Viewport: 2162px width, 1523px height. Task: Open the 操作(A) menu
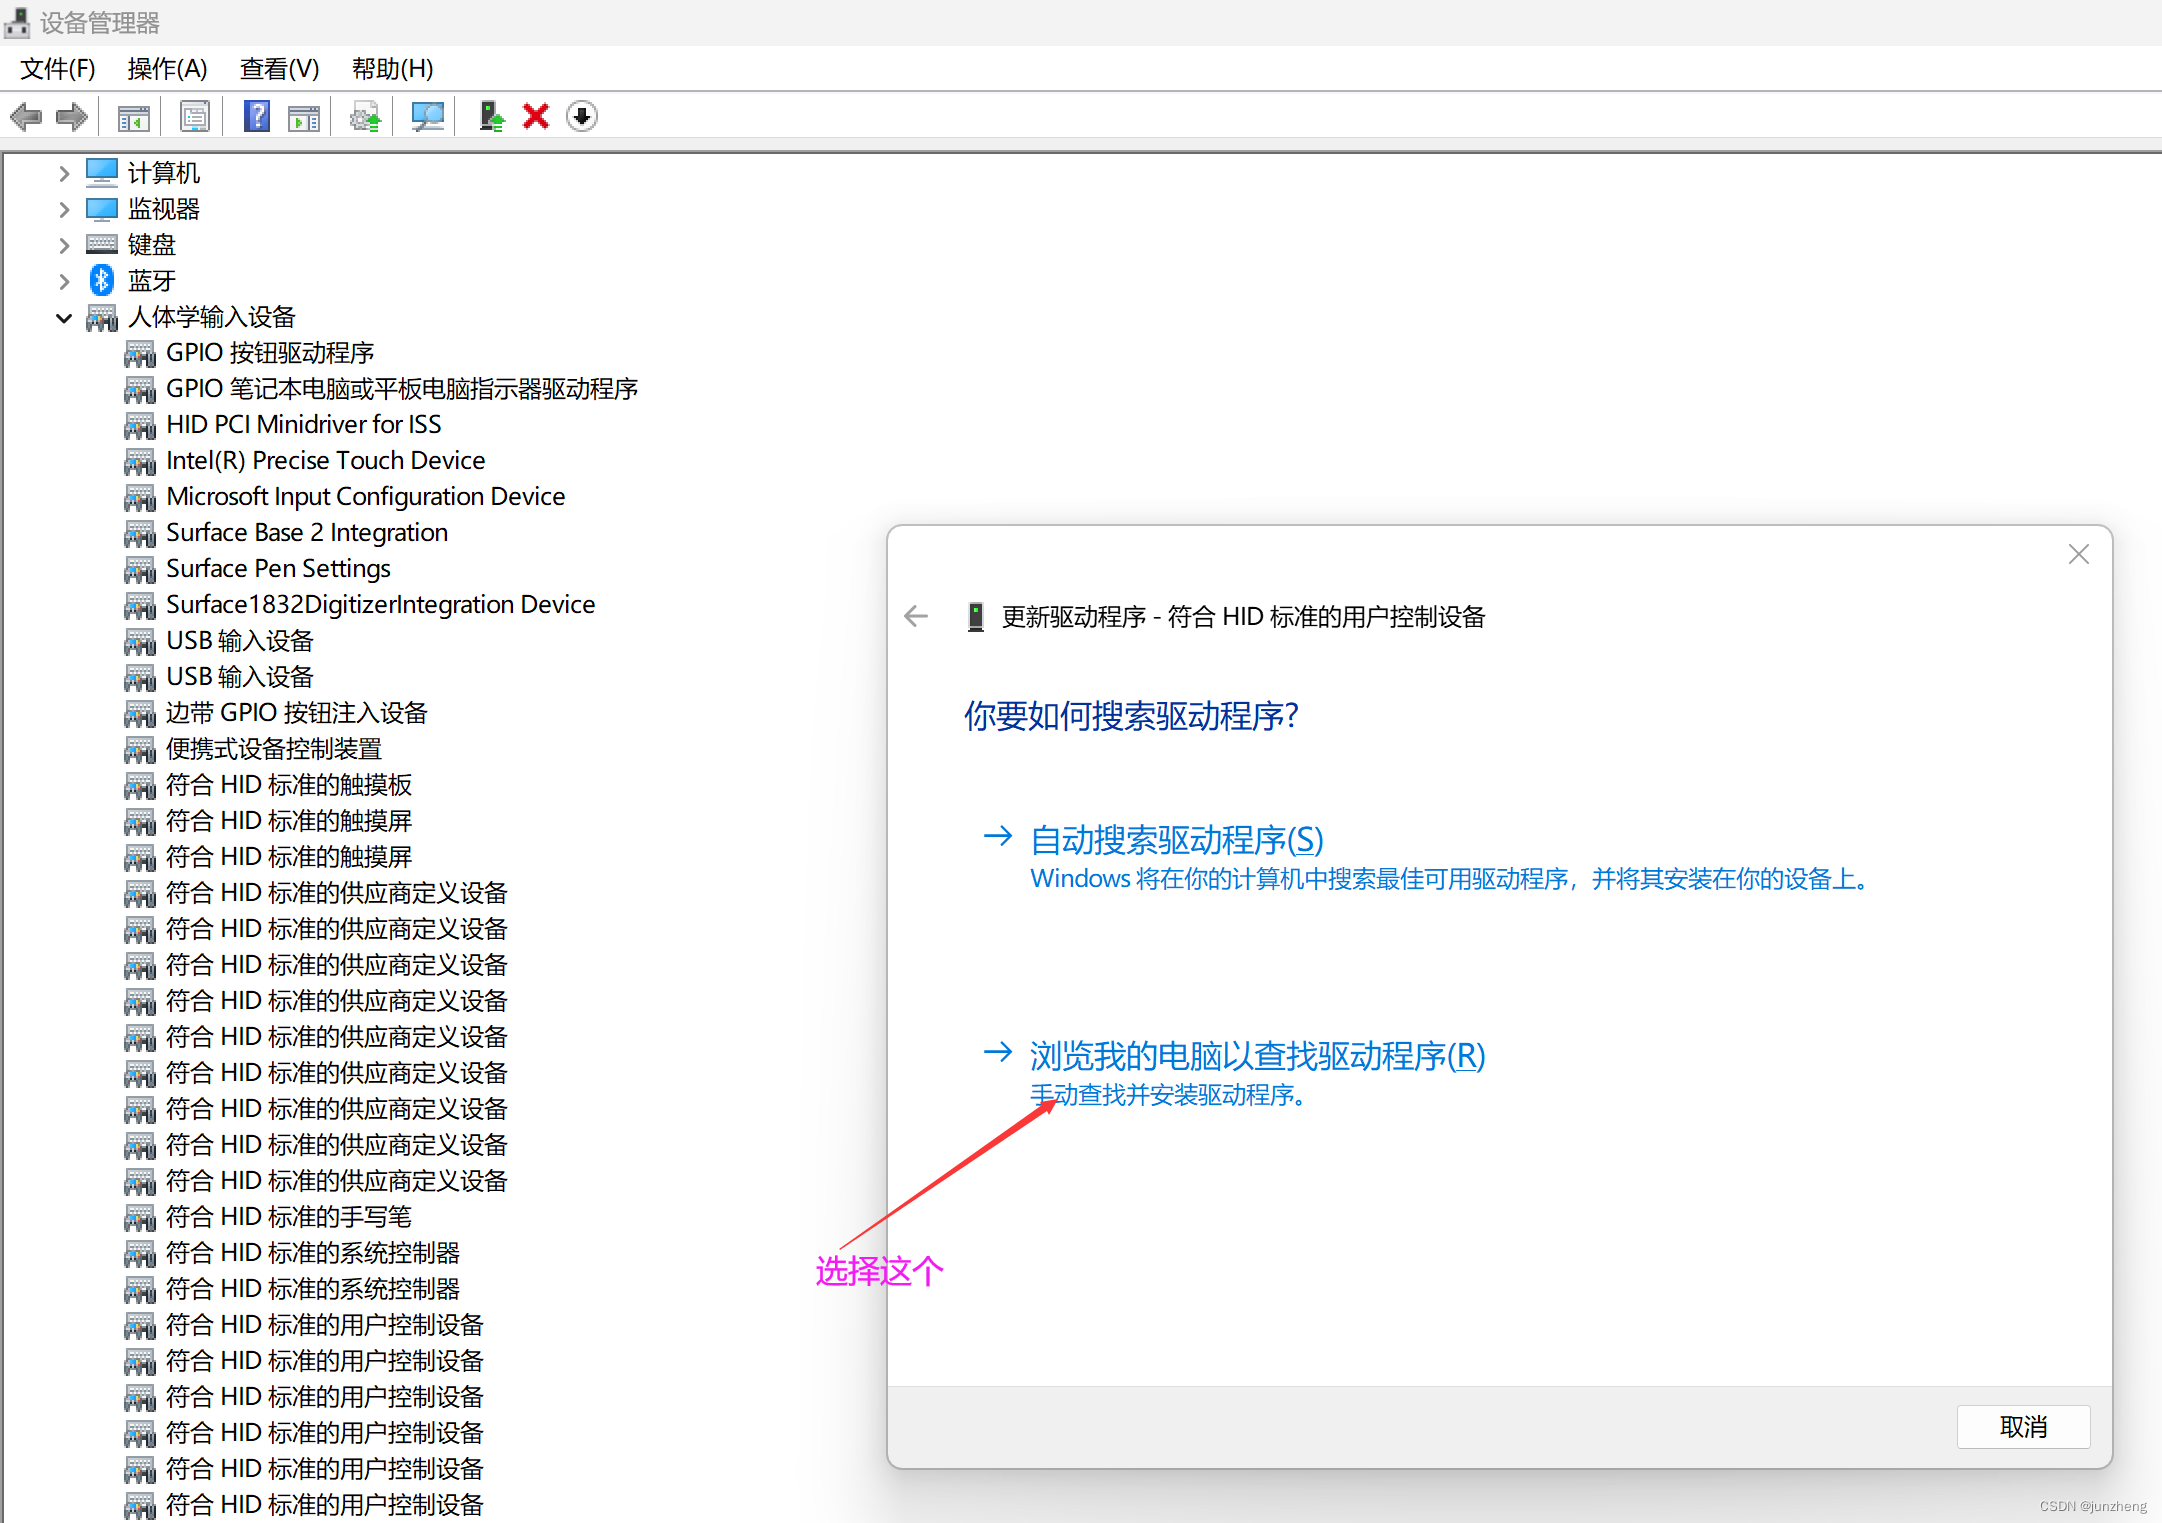point(167,69)
